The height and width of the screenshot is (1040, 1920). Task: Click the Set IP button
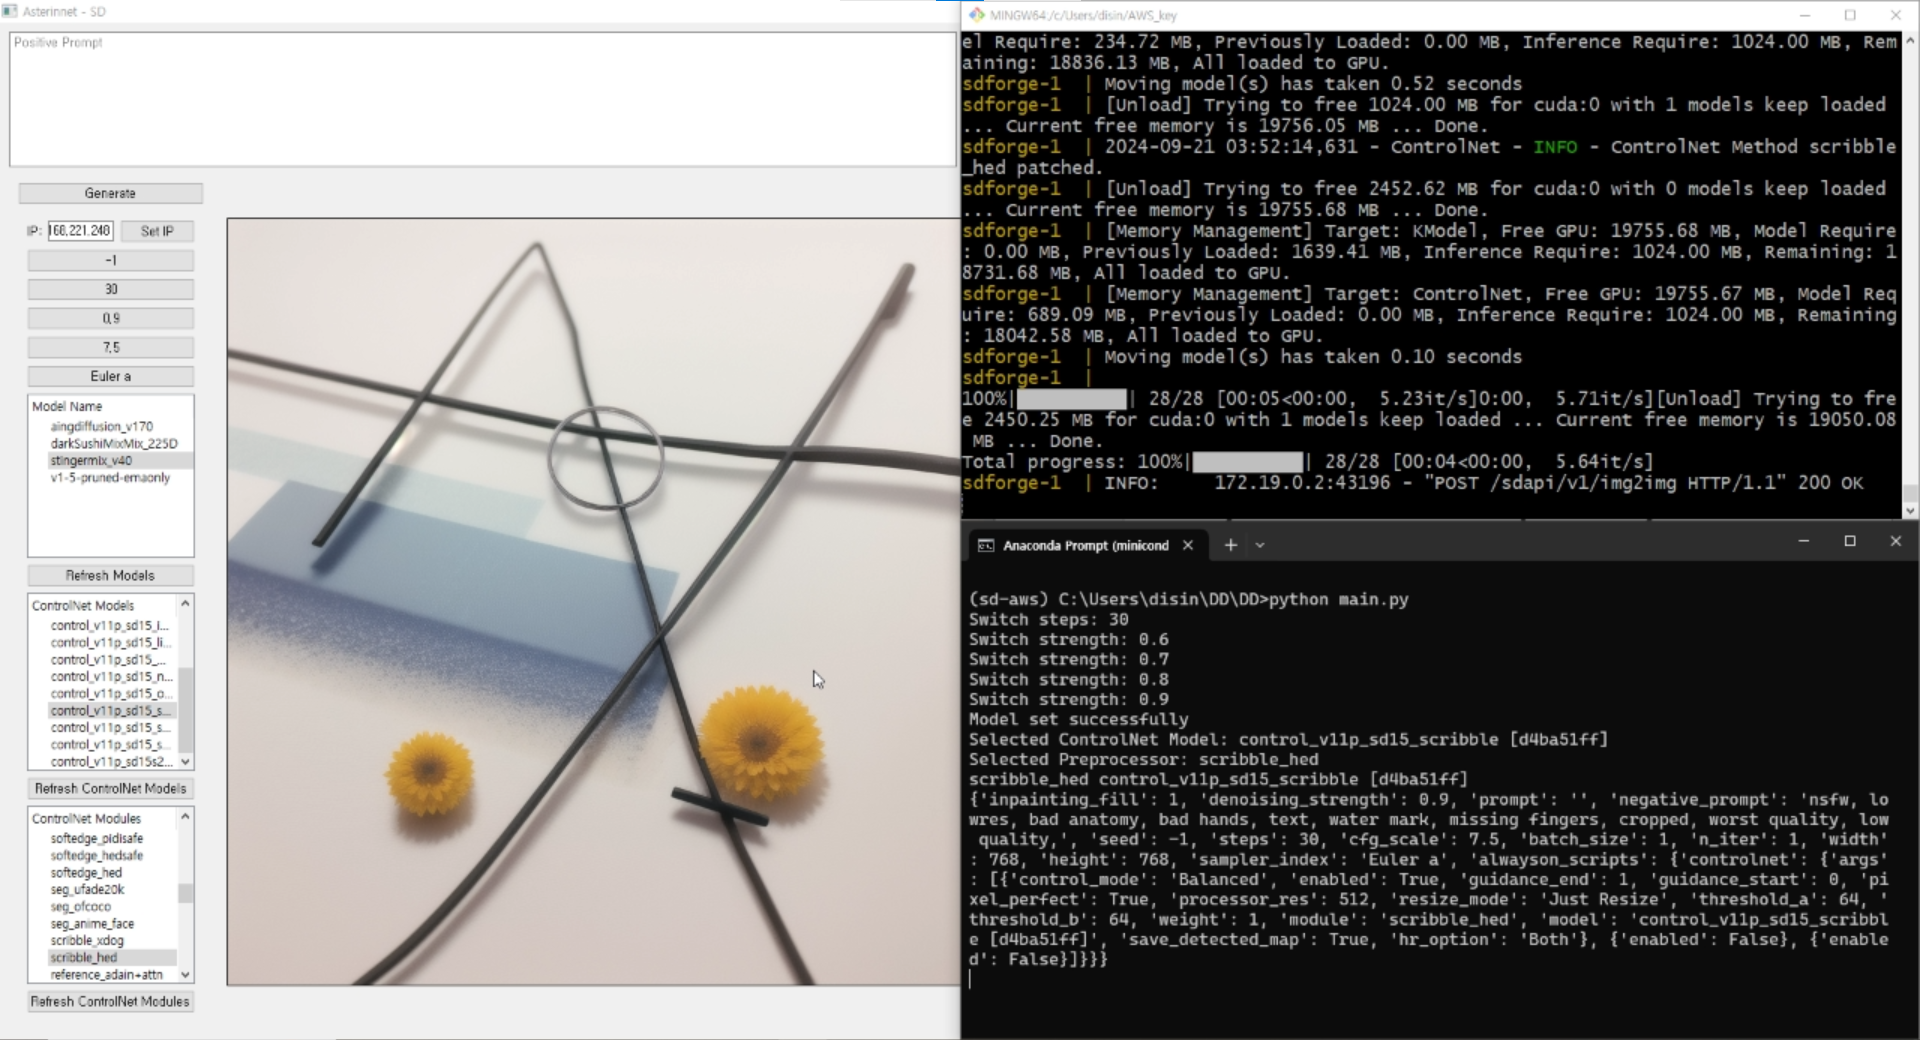tap(157, 231)
